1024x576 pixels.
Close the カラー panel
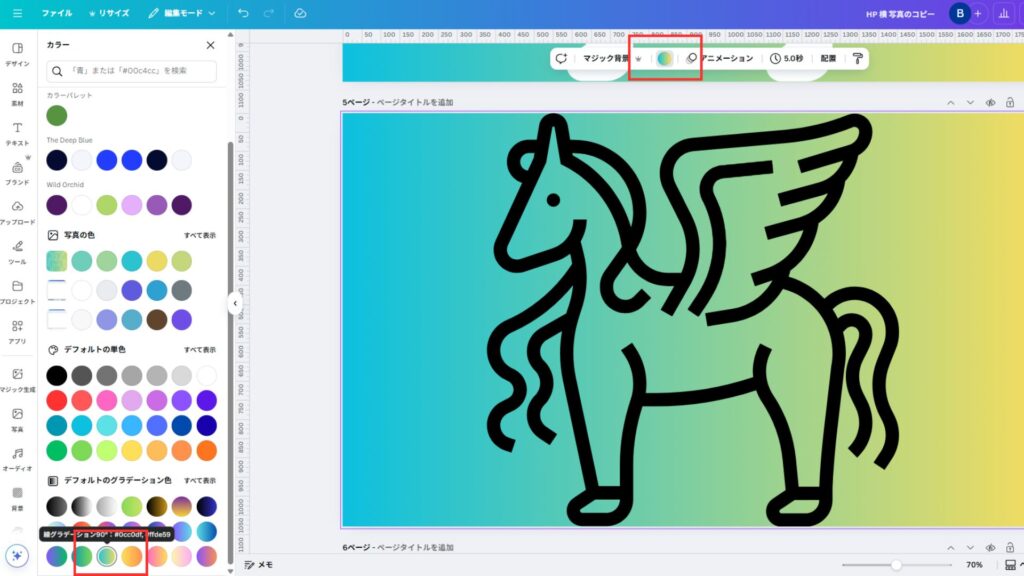tap(210, 45)
